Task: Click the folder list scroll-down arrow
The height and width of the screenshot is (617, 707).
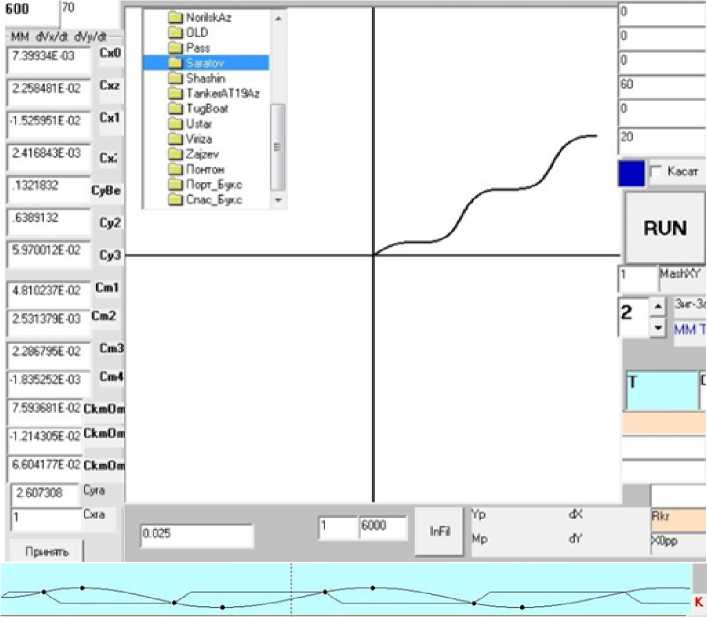Action: pos(278,200)
